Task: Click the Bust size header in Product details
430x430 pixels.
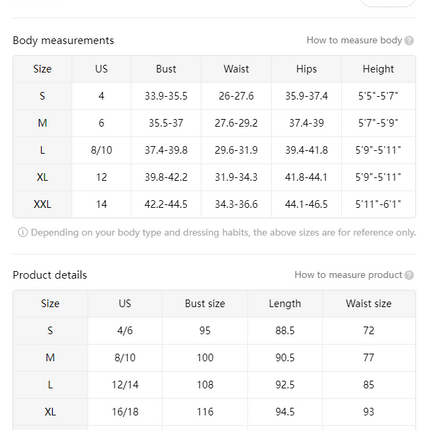Action: pos(205,304)
